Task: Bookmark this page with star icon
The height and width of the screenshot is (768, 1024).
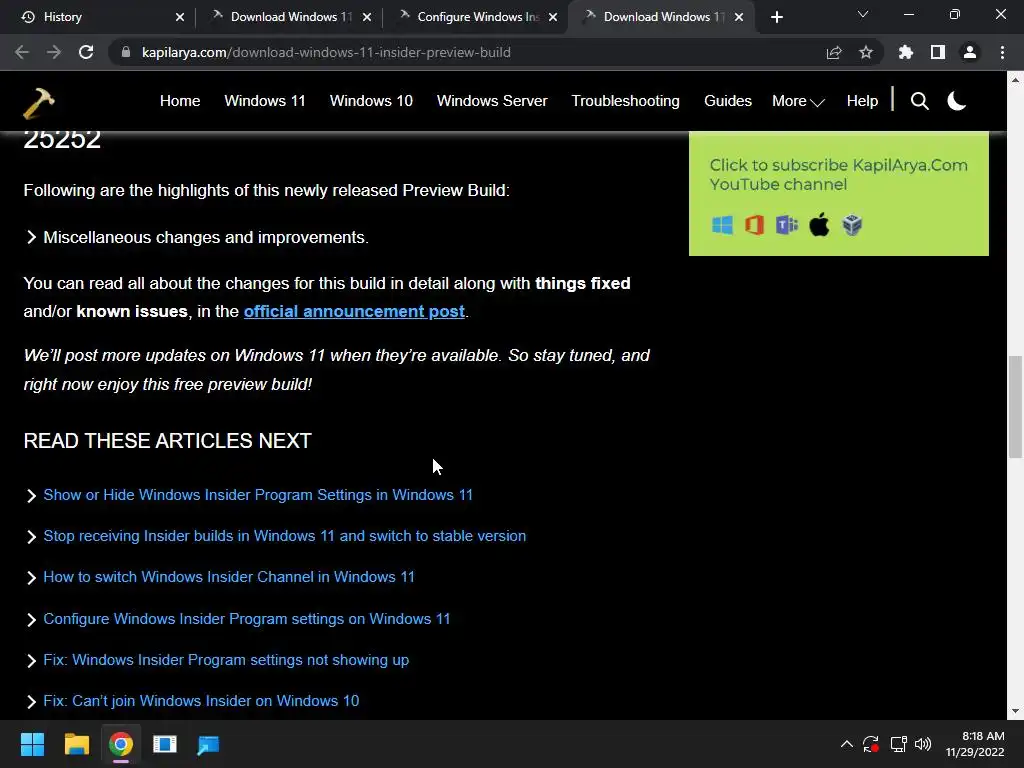Action: 866,52
